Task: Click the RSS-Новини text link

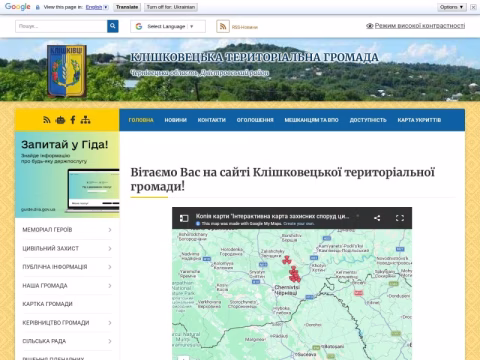Action: tap(245, 27)
